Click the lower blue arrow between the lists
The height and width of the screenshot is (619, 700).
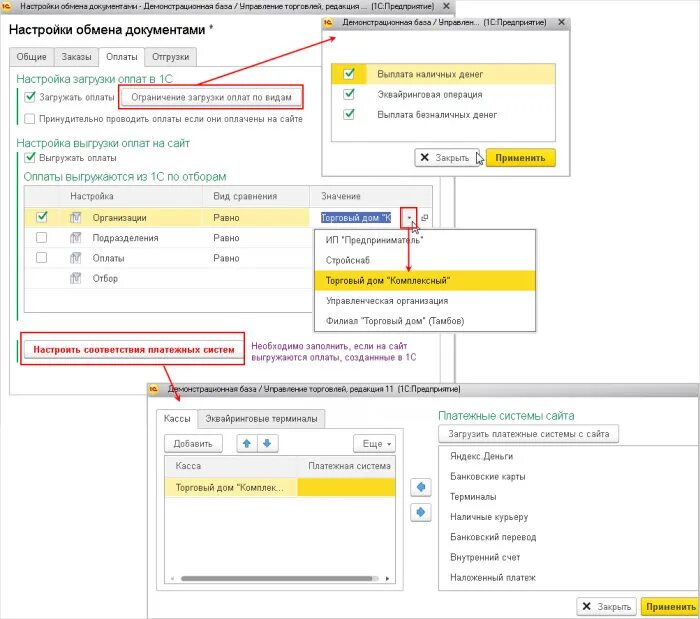click(421, 512)
